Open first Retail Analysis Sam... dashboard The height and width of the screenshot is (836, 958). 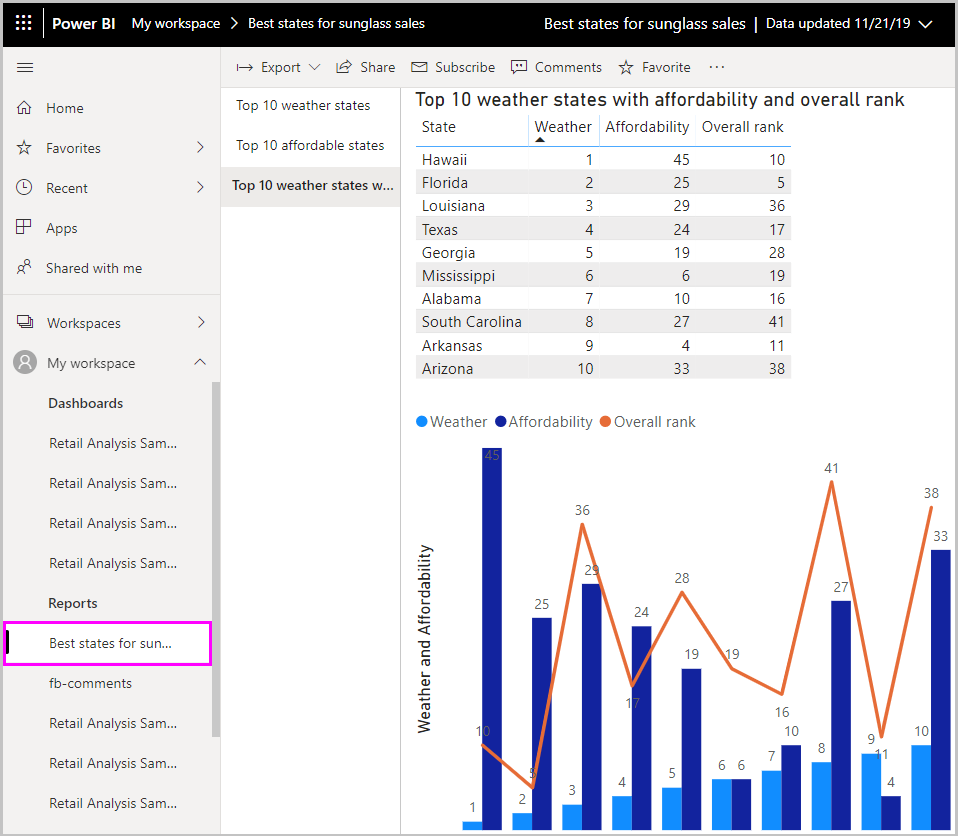tap(113, 443)
